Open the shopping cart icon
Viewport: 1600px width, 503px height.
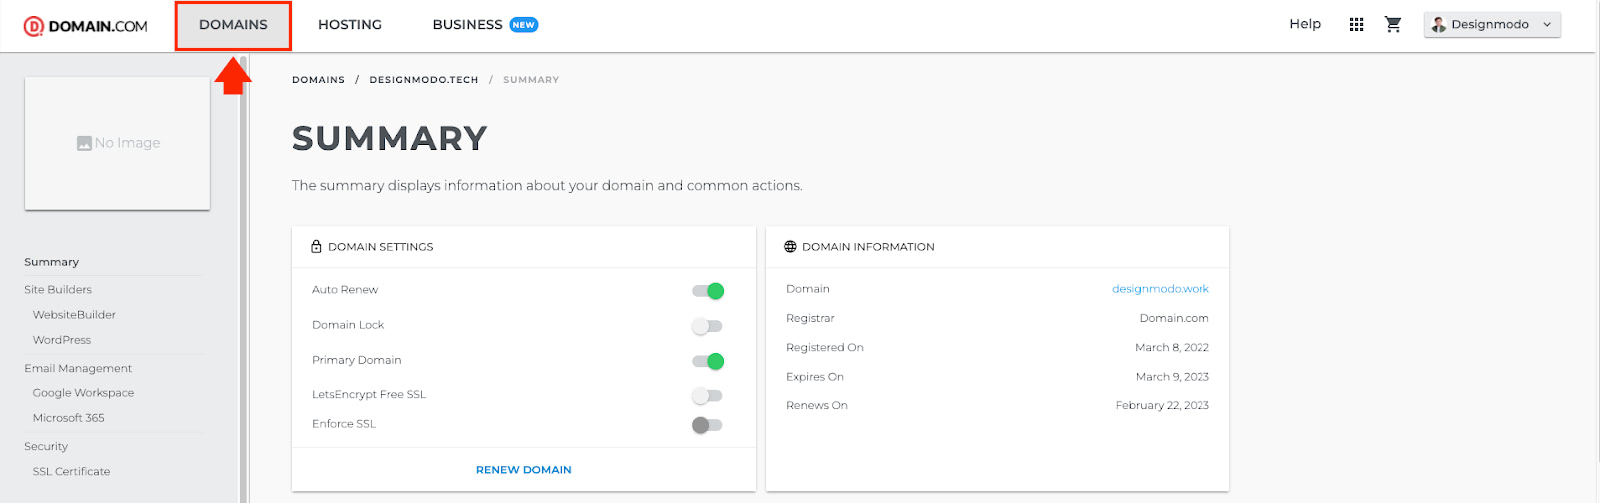pos(1393,24)
